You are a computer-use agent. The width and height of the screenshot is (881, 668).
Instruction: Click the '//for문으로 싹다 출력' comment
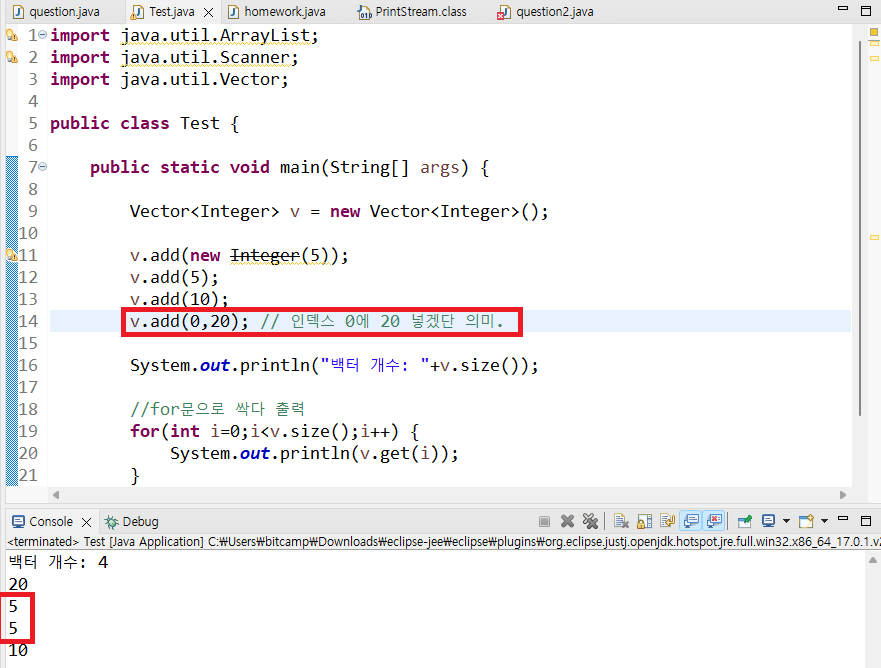(217, 409)
